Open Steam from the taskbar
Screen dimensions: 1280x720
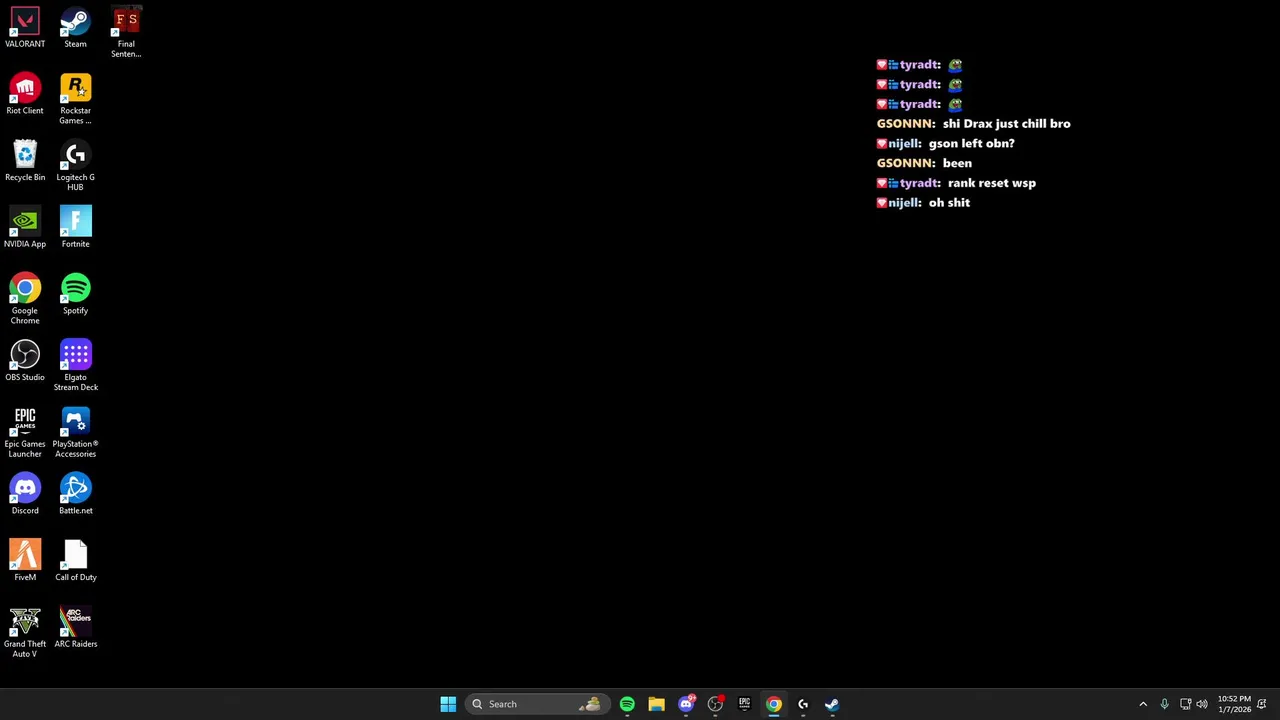(x=832, y=704)
